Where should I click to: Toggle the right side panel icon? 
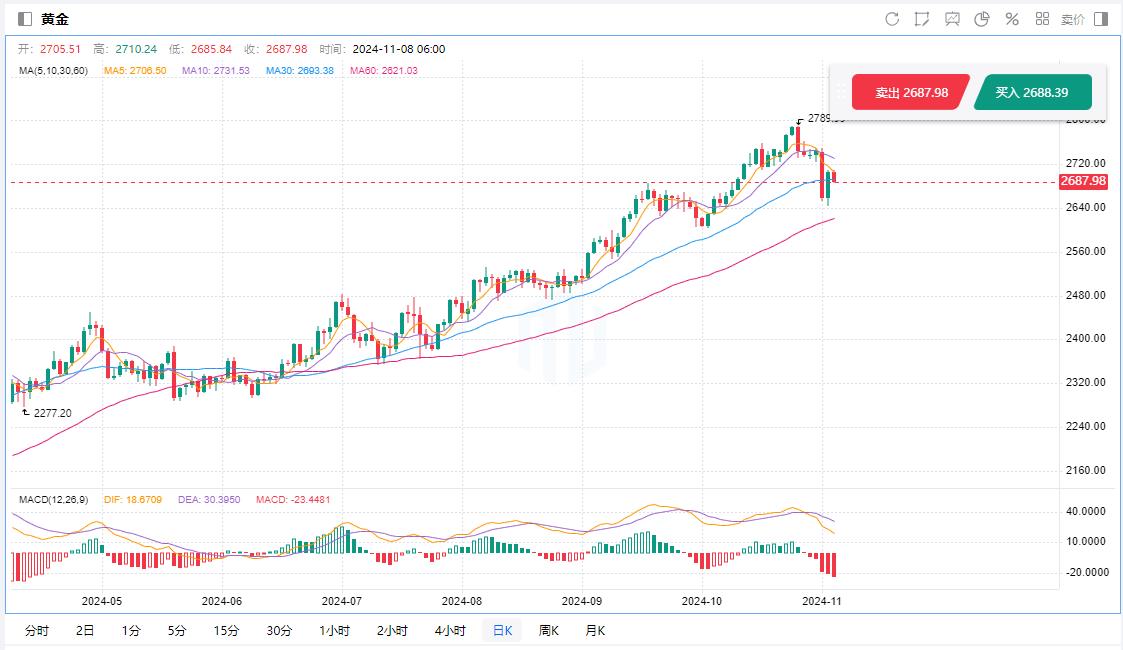click(1101, 19)
